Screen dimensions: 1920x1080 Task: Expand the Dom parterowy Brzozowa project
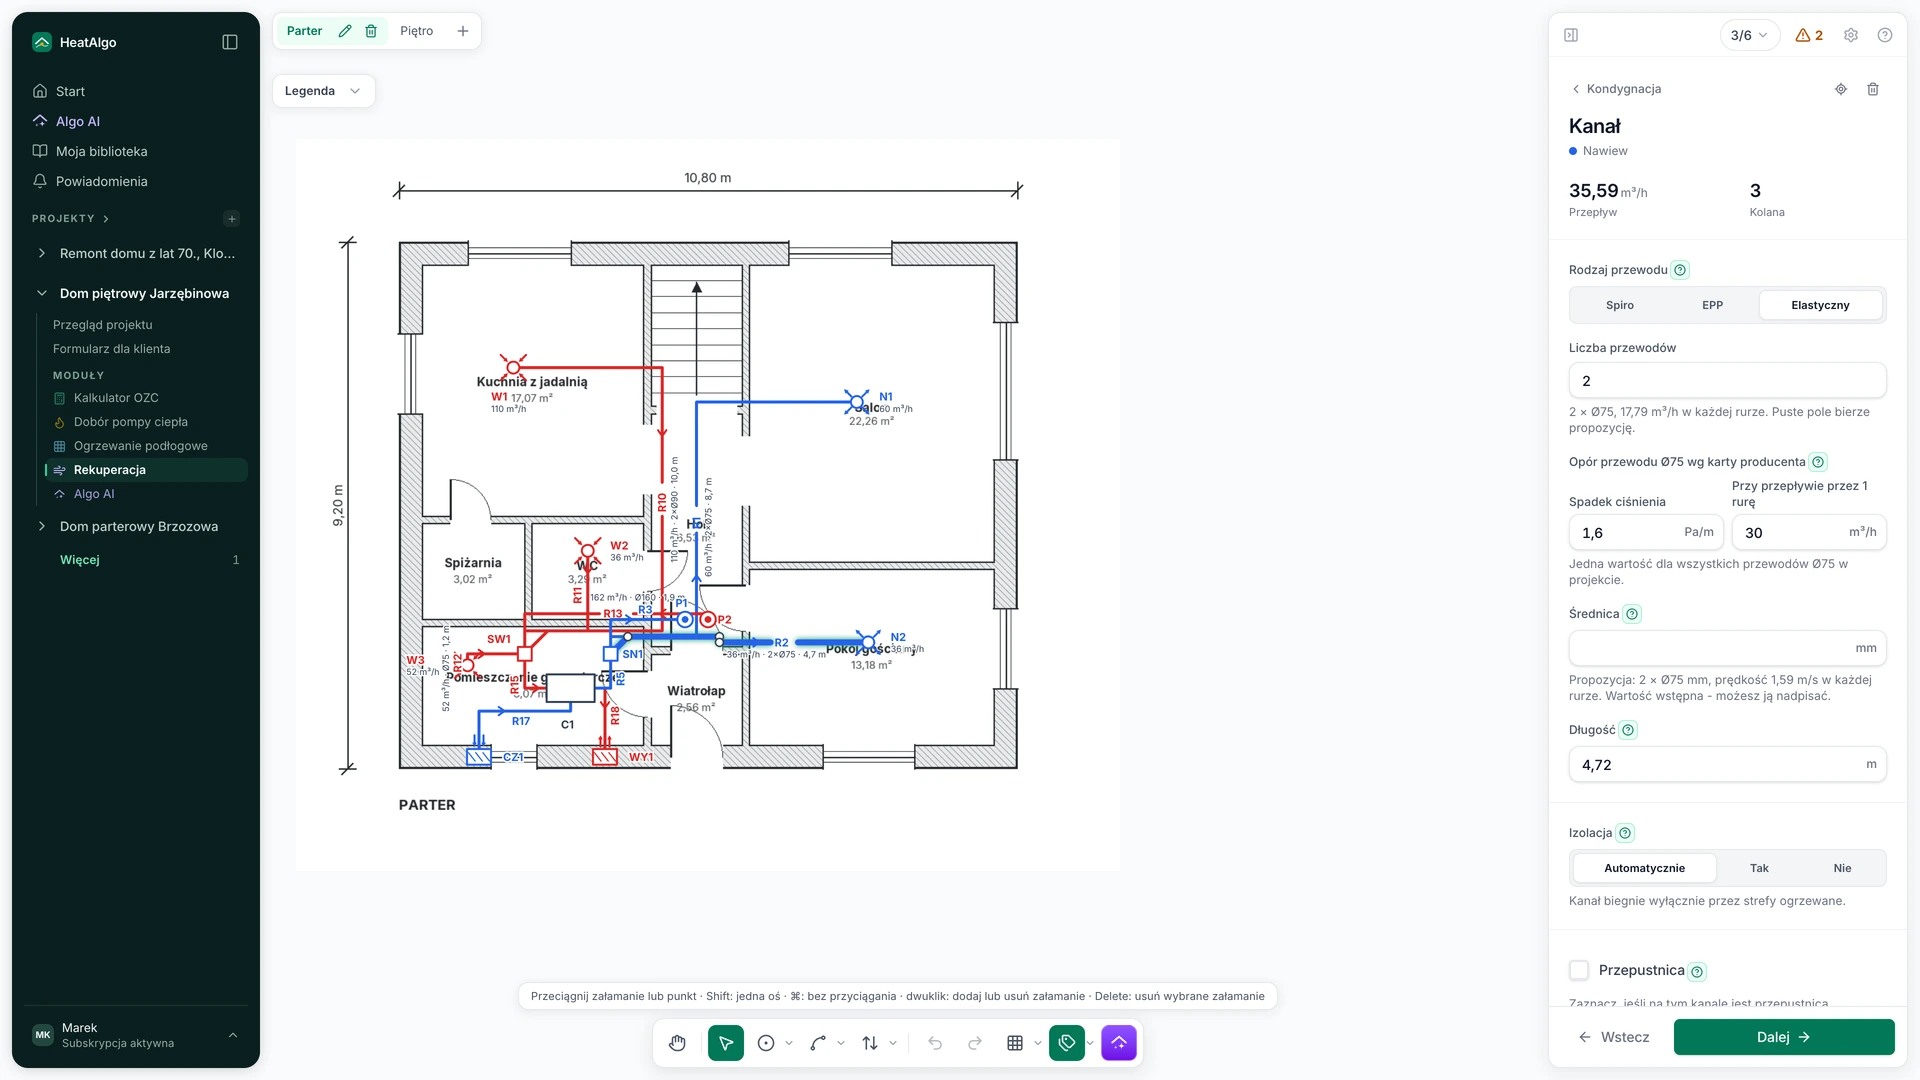[41, 526]
